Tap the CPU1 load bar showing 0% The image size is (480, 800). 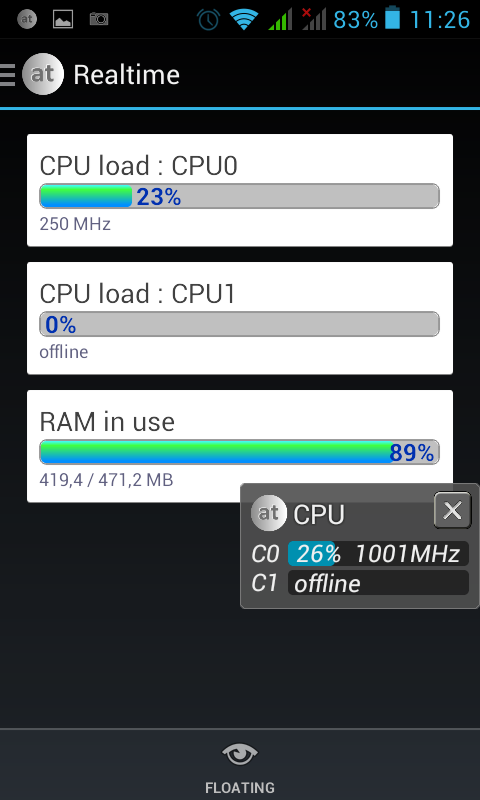[x=239, y=324]
